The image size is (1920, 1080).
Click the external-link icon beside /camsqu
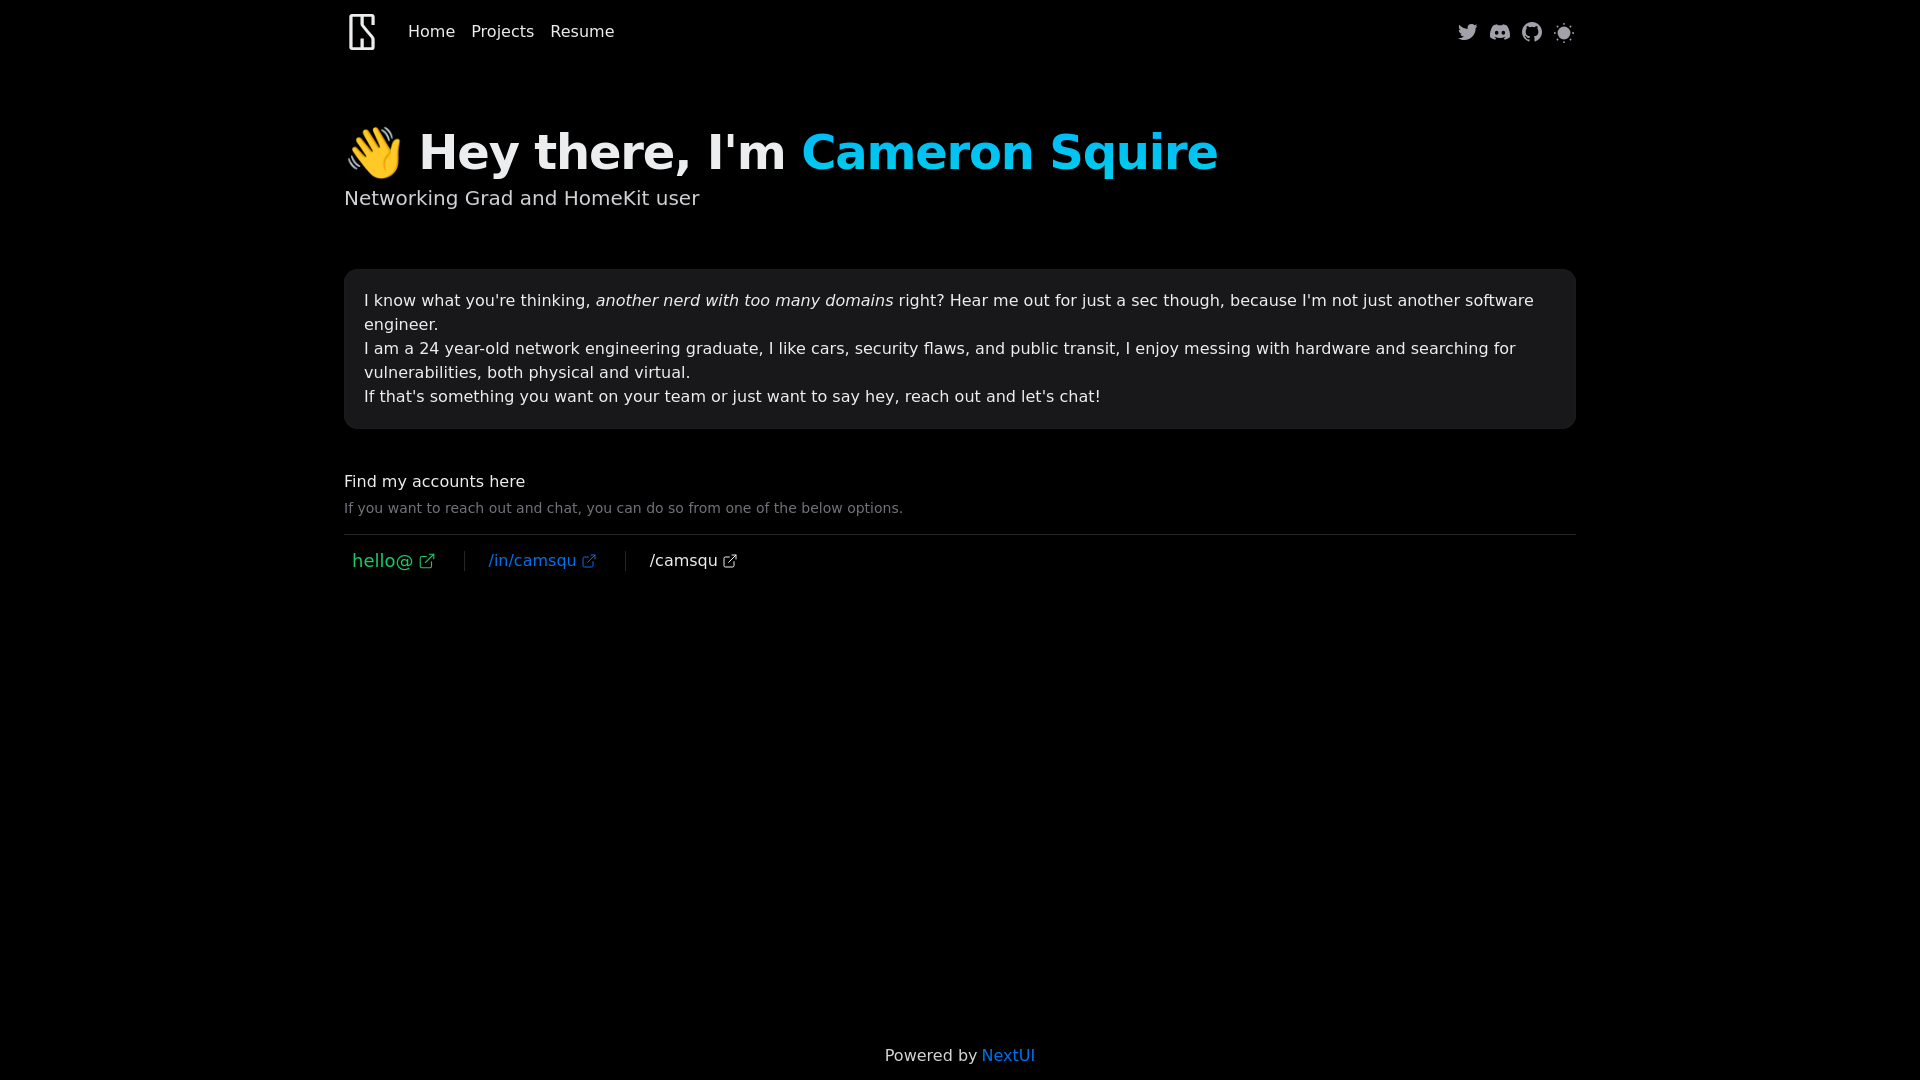(x=730, y=561)
